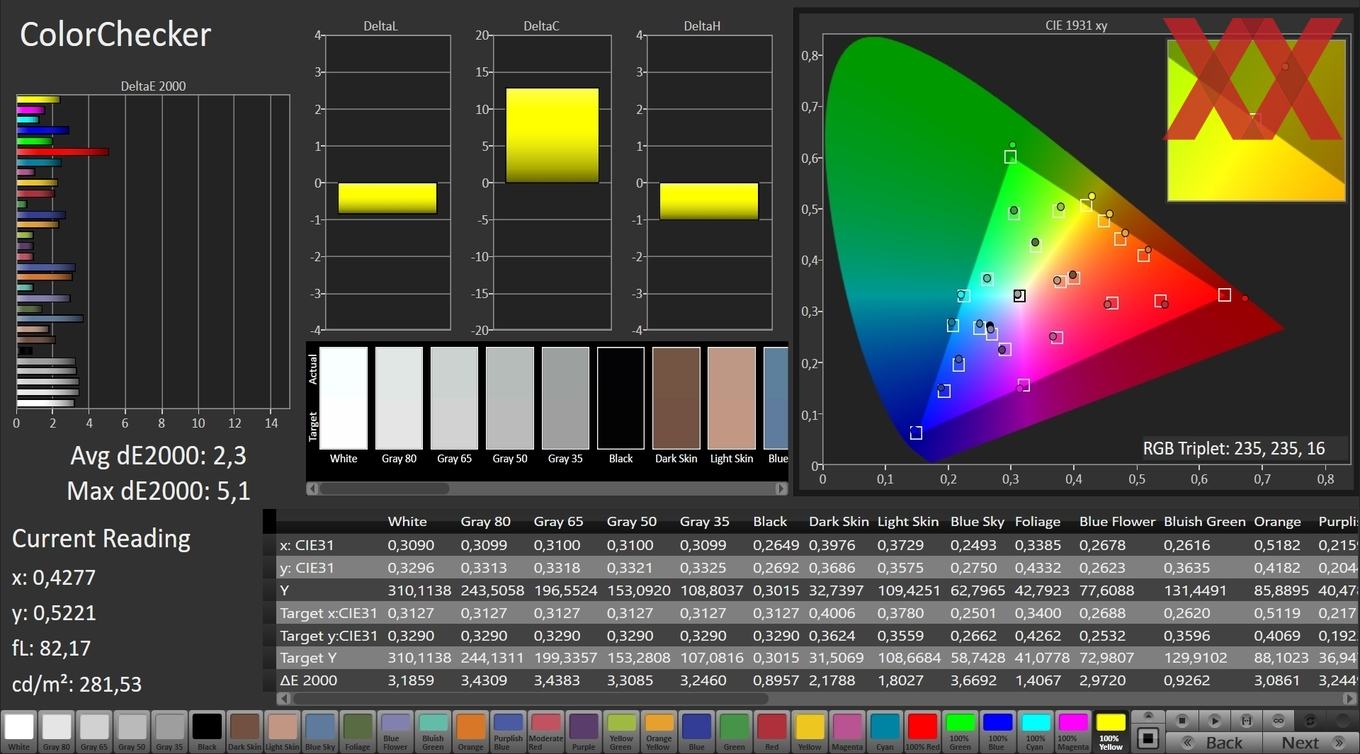Viewport: 1360px width, 754px height.
Task: Select the Blue Flower bottom swatch
Action: (395, 731)
